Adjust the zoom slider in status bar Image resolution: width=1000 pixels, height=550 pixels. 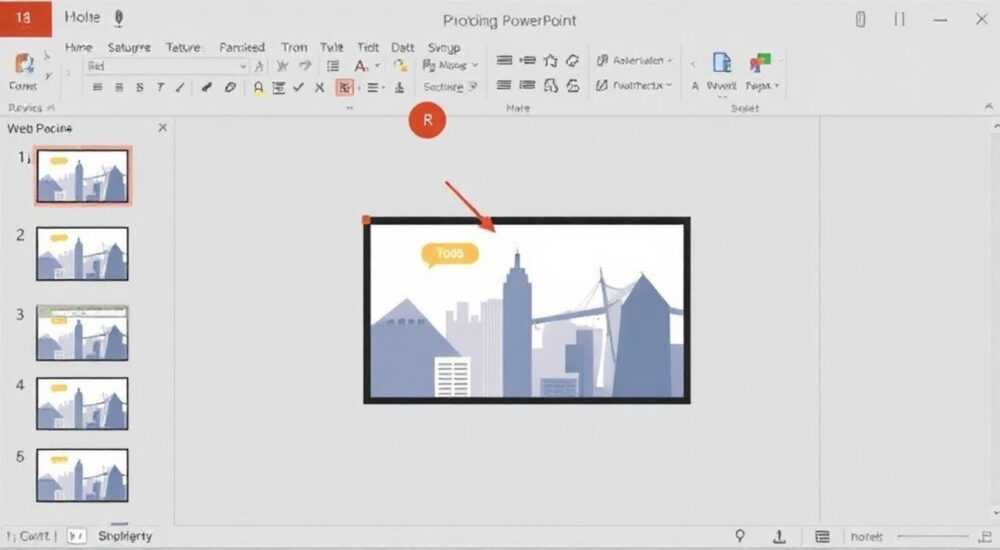(932, 537)
